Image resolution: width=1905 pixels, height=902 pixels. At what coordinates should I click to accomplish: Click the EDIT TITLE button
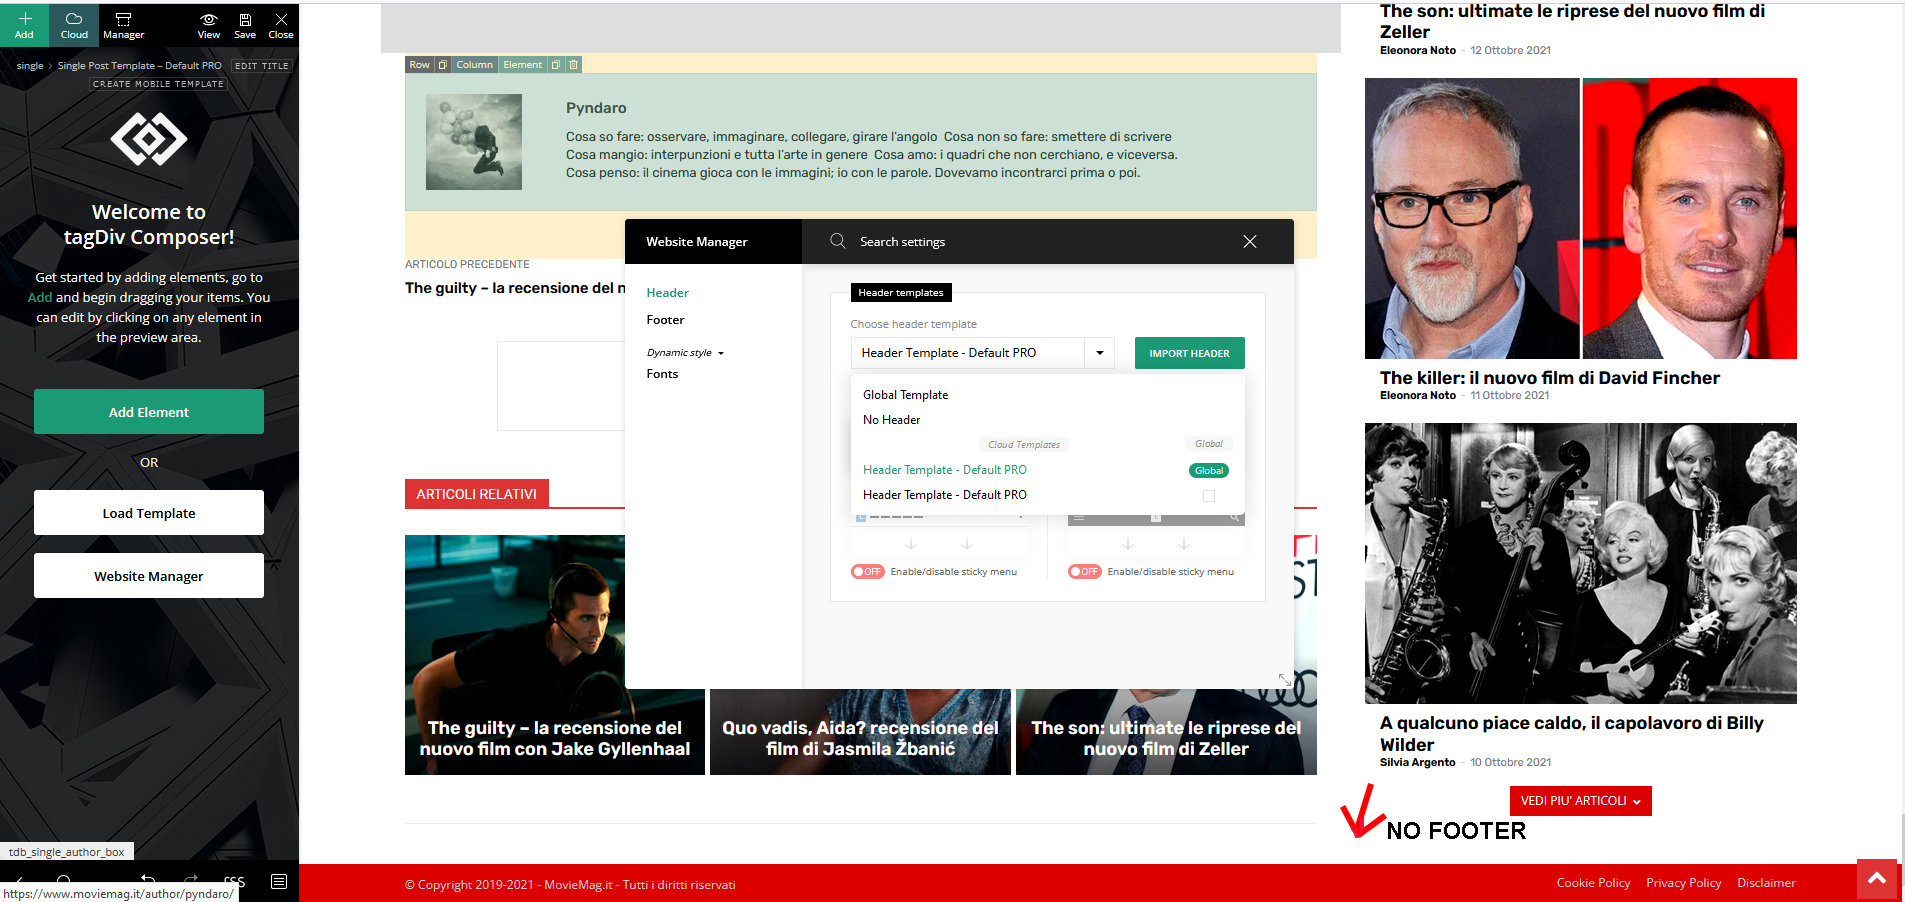261,66
